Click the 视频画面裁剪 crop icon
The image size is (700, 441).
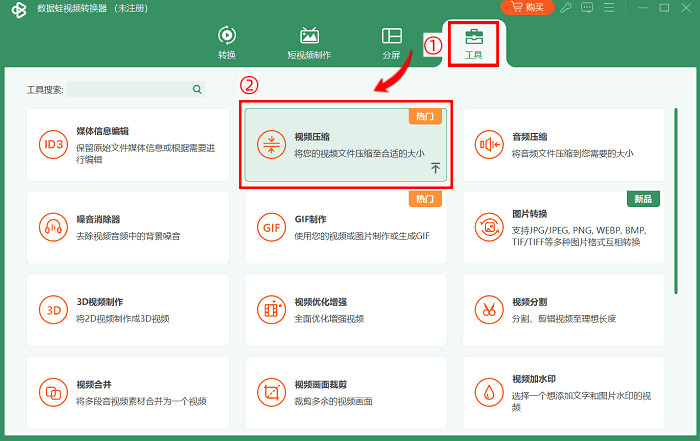click(271, 392)
